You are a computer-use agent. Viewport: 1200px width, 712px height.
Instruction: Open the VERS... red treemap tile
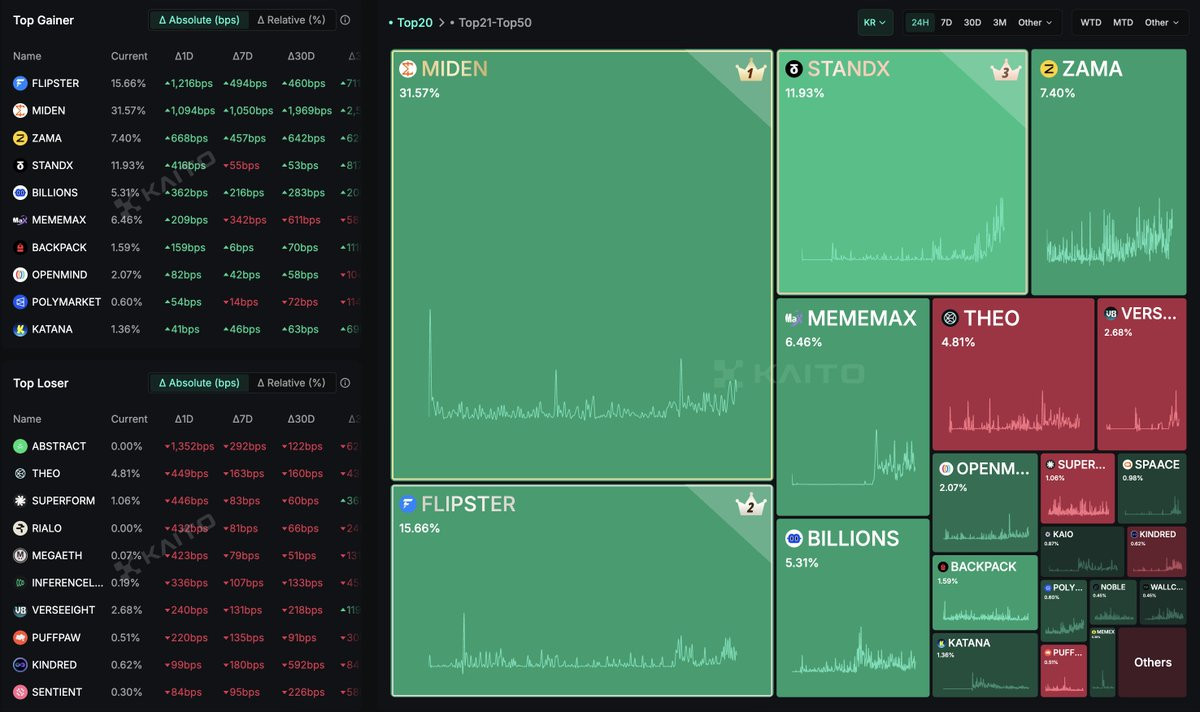[1141, 374]
